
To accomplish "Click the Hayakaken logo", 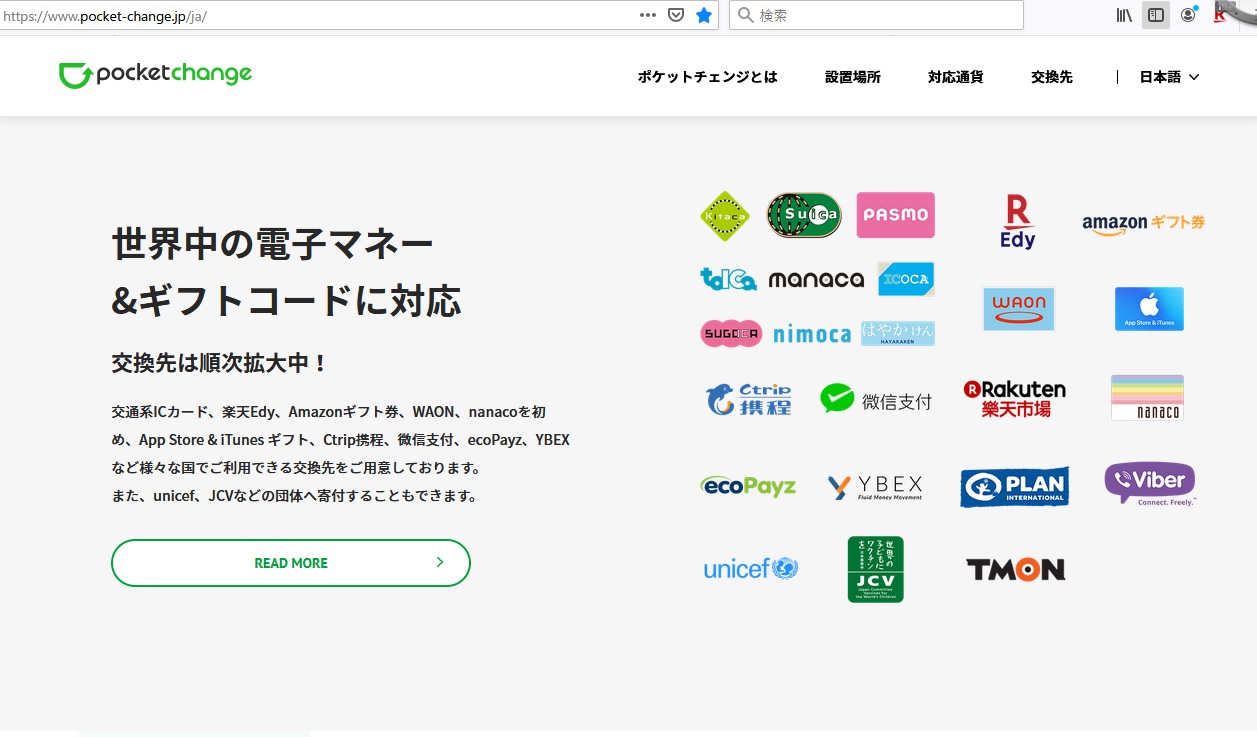I will pos(898,334).
